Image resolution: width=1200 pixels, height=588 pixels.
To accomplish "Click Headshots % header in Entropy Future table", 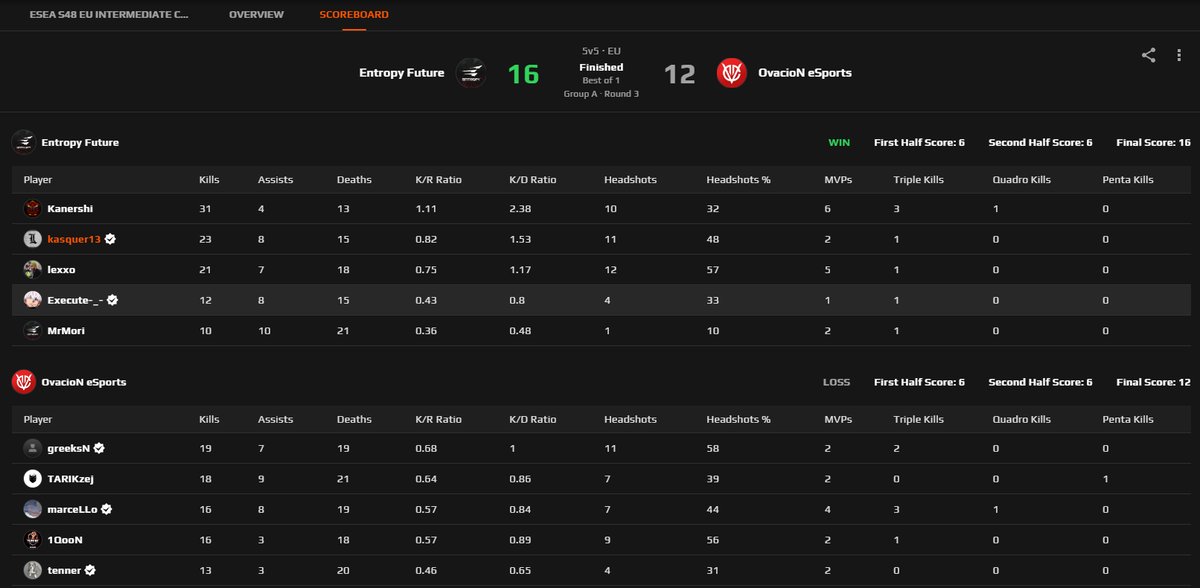I will (x=739, y=180).
